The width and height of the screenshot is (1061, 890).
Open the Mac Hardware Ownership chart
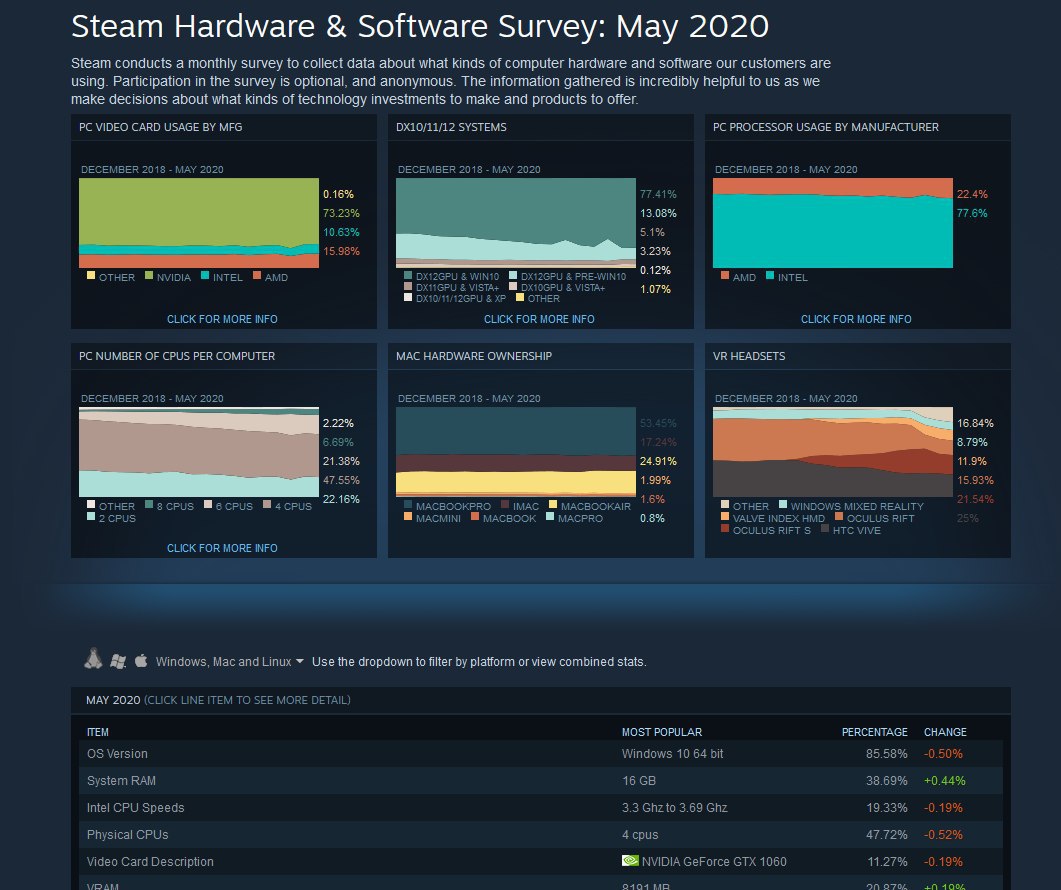[516, 452]
